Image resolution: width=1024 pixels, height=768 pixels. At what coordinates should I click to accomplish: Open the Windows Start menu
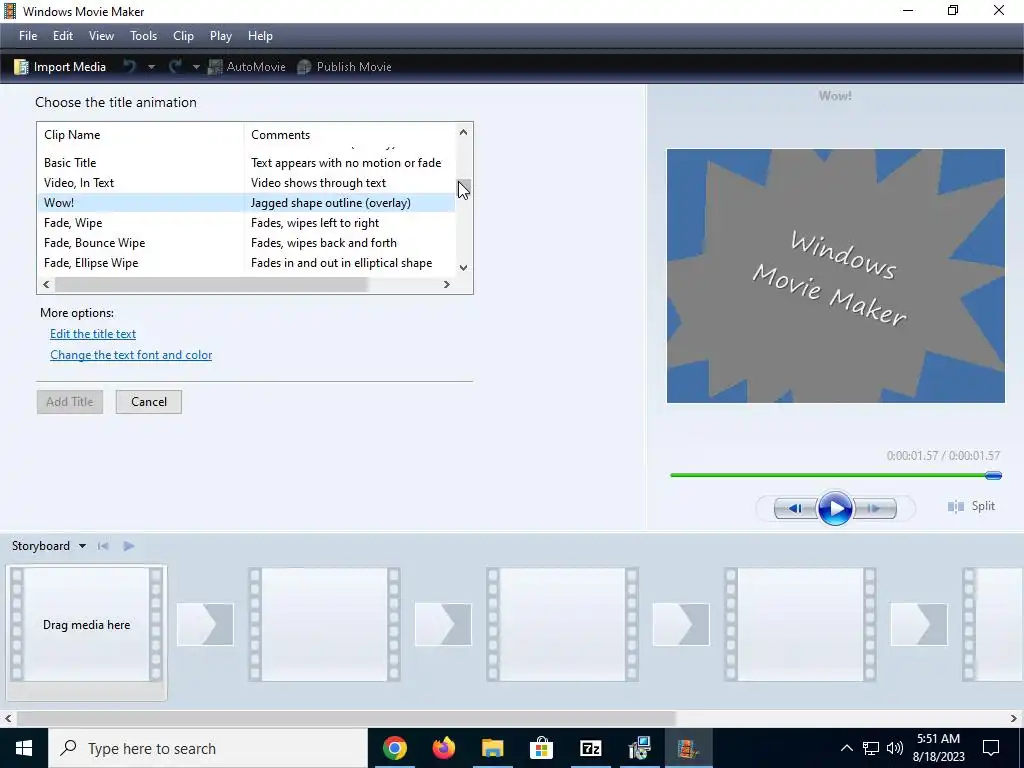(x=24, y=748)
